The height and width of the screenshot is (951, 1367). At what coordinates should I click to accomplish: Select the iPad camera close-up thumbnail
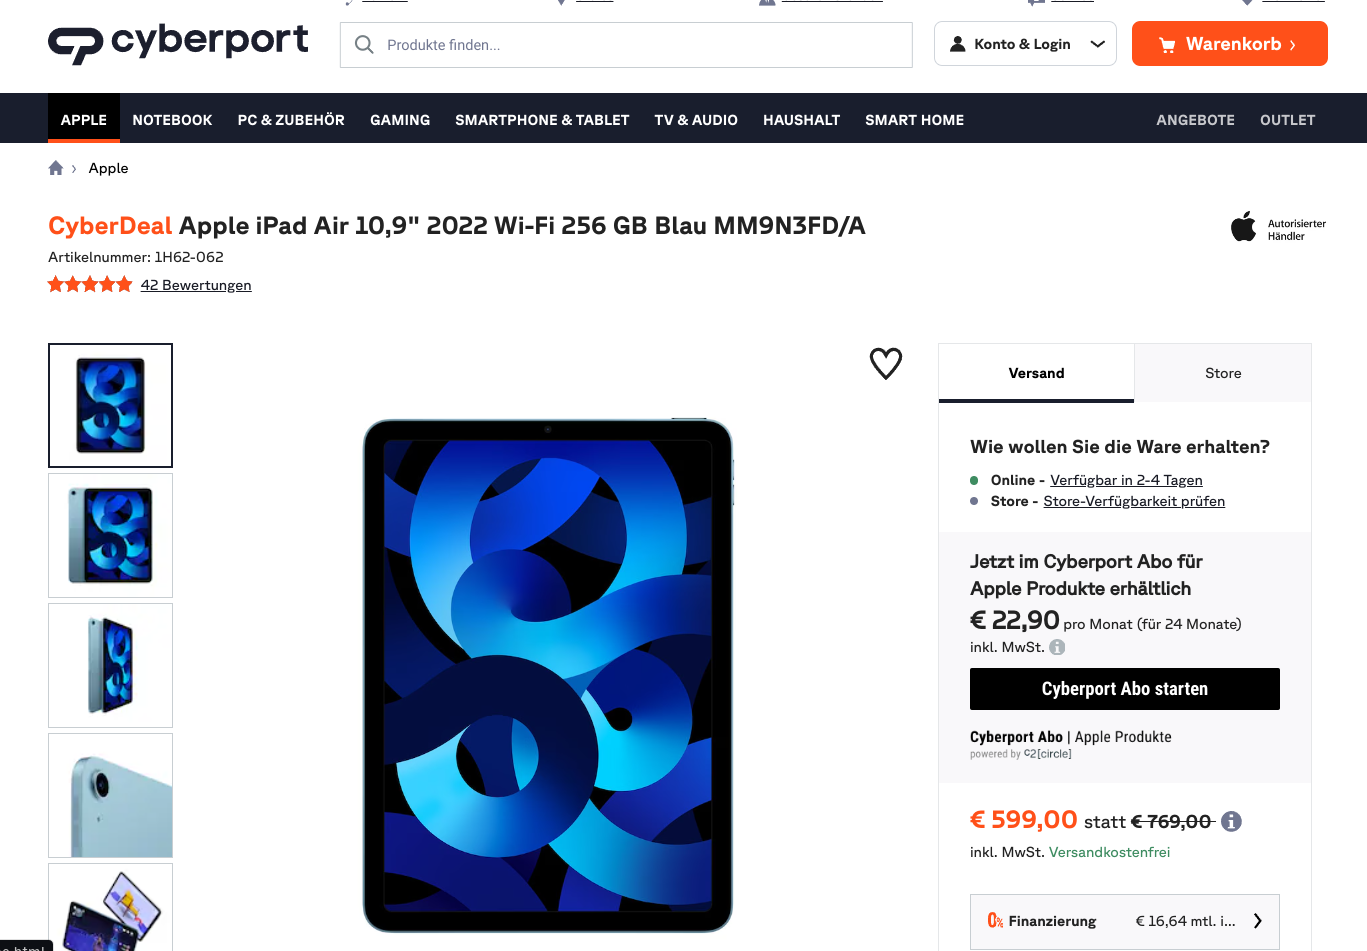(110, 795)
